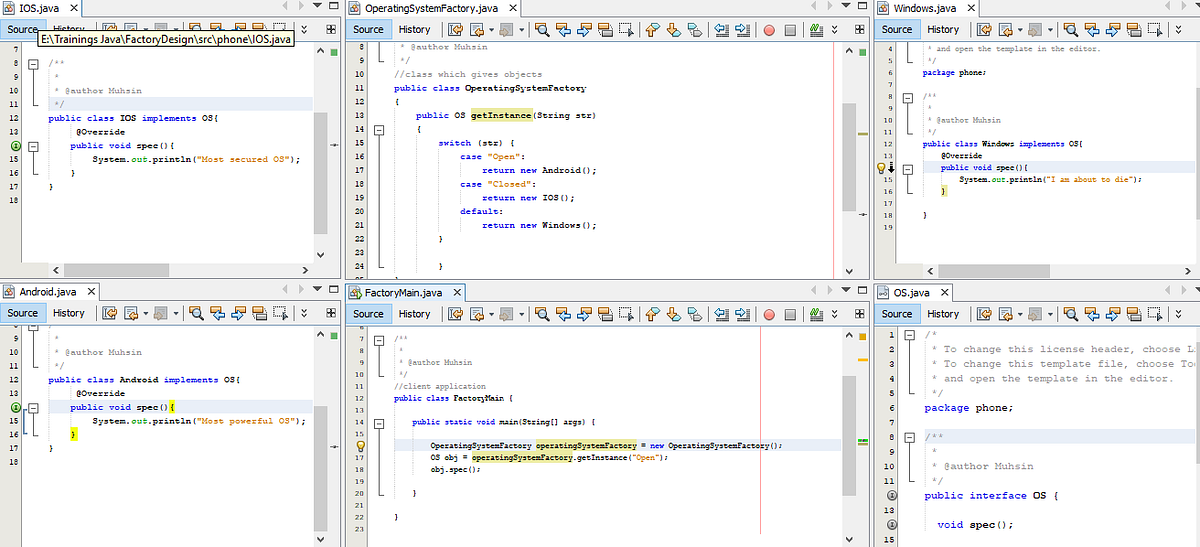
Task: Toggle Rectangular Selection in OperatingSystemFactory.java toolbar
Action: click(626, 30)
